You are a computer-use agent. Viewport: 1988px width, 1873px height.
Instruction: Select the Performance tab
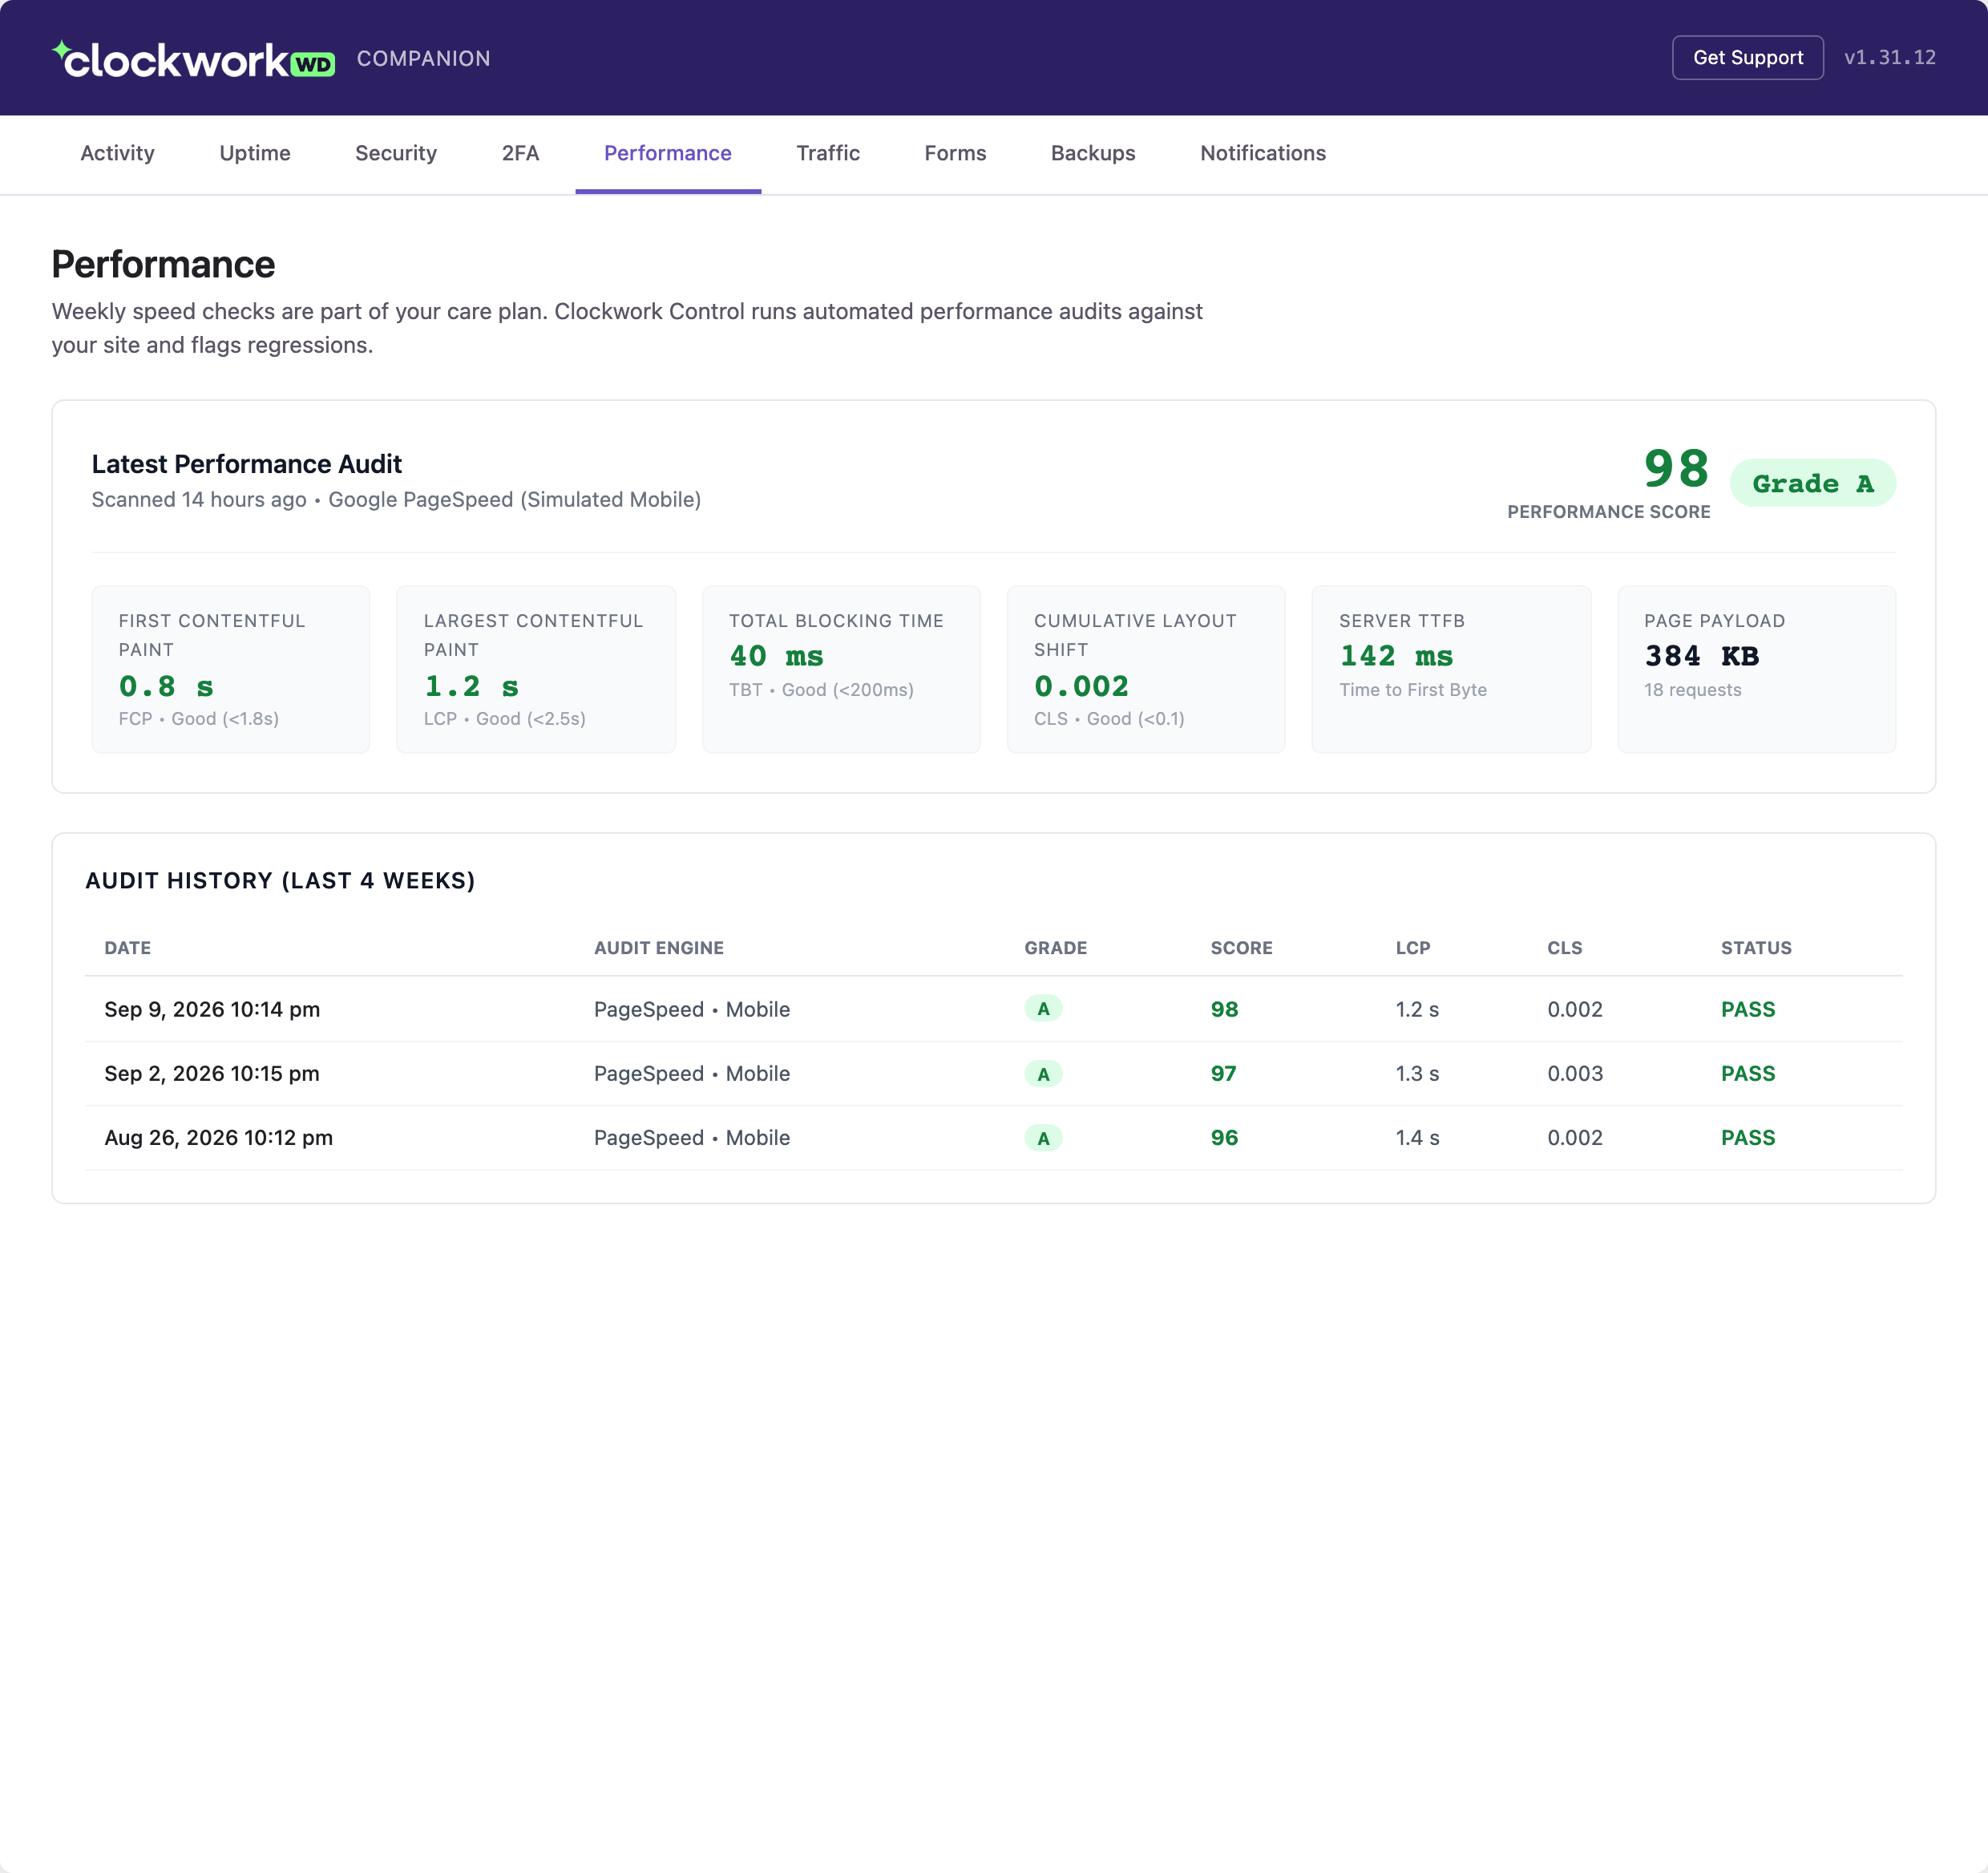pyautogui.click(x=668, y=153)
